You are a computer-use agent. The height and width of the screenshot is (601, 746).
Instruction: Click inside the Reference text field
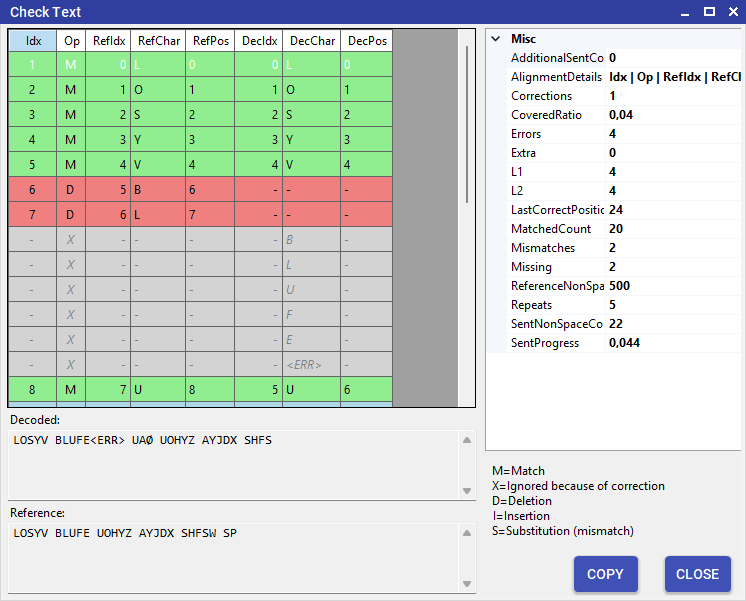pyautogui.click(x=233, y=558)
